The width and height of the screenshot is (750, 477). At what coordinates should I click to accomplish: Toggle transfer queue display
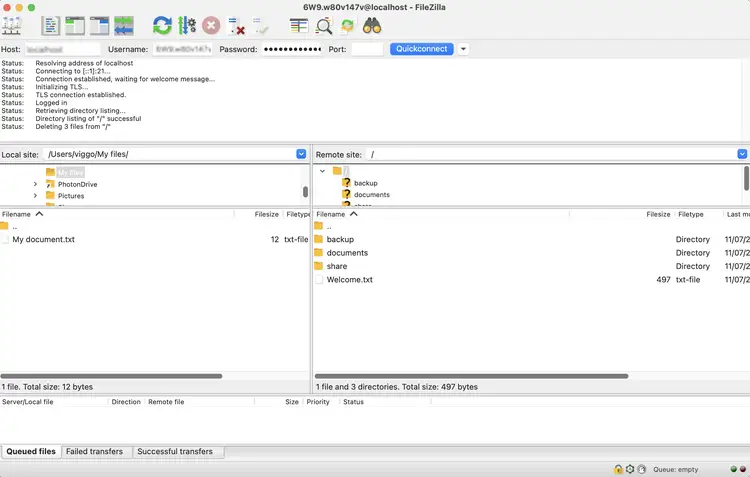pyautogui.click(x=124, y=26)
